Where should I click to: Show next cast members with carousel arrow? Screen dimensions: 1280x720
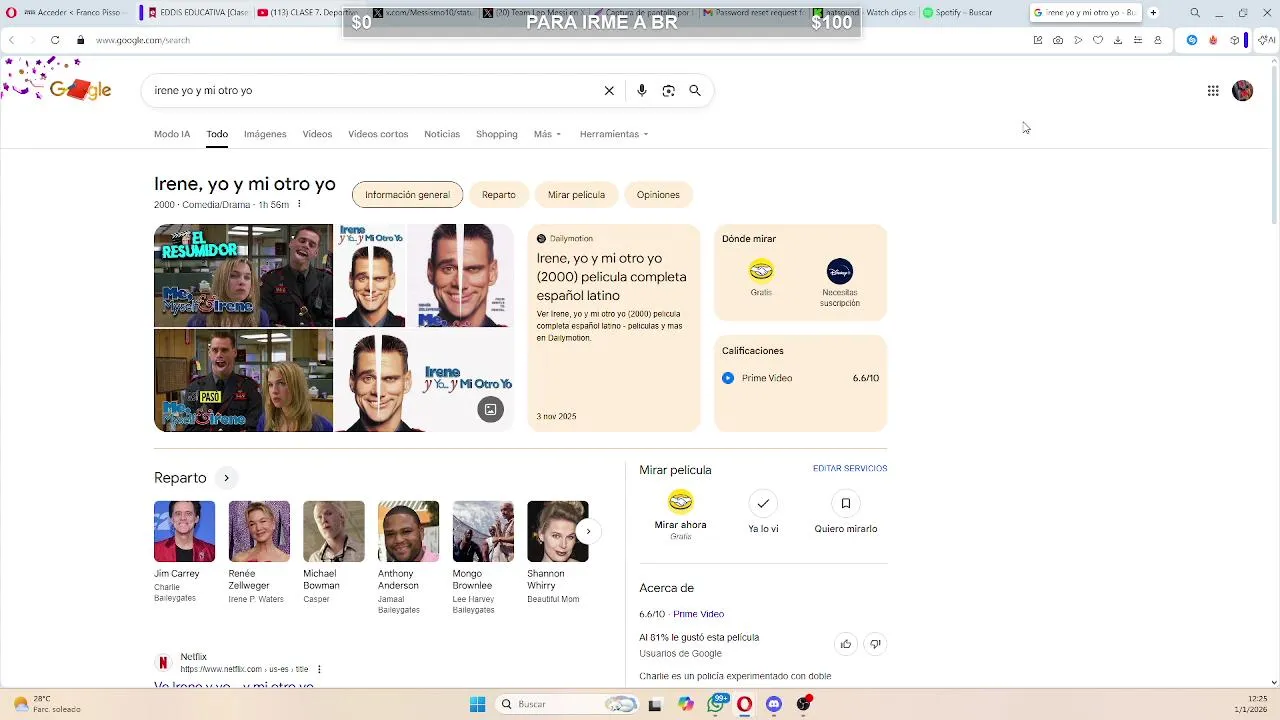(588, 531)
